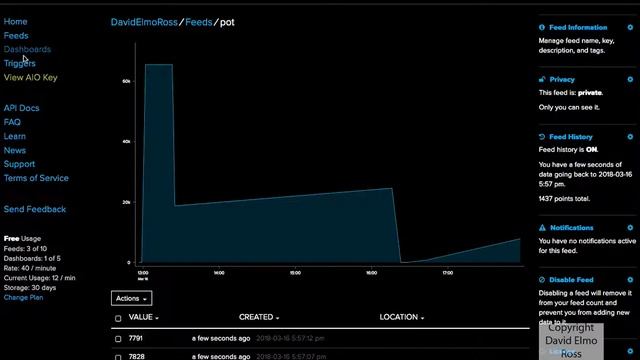The image size is (640, 360).
Task: Open the News link
Action: tap(15, 150)
